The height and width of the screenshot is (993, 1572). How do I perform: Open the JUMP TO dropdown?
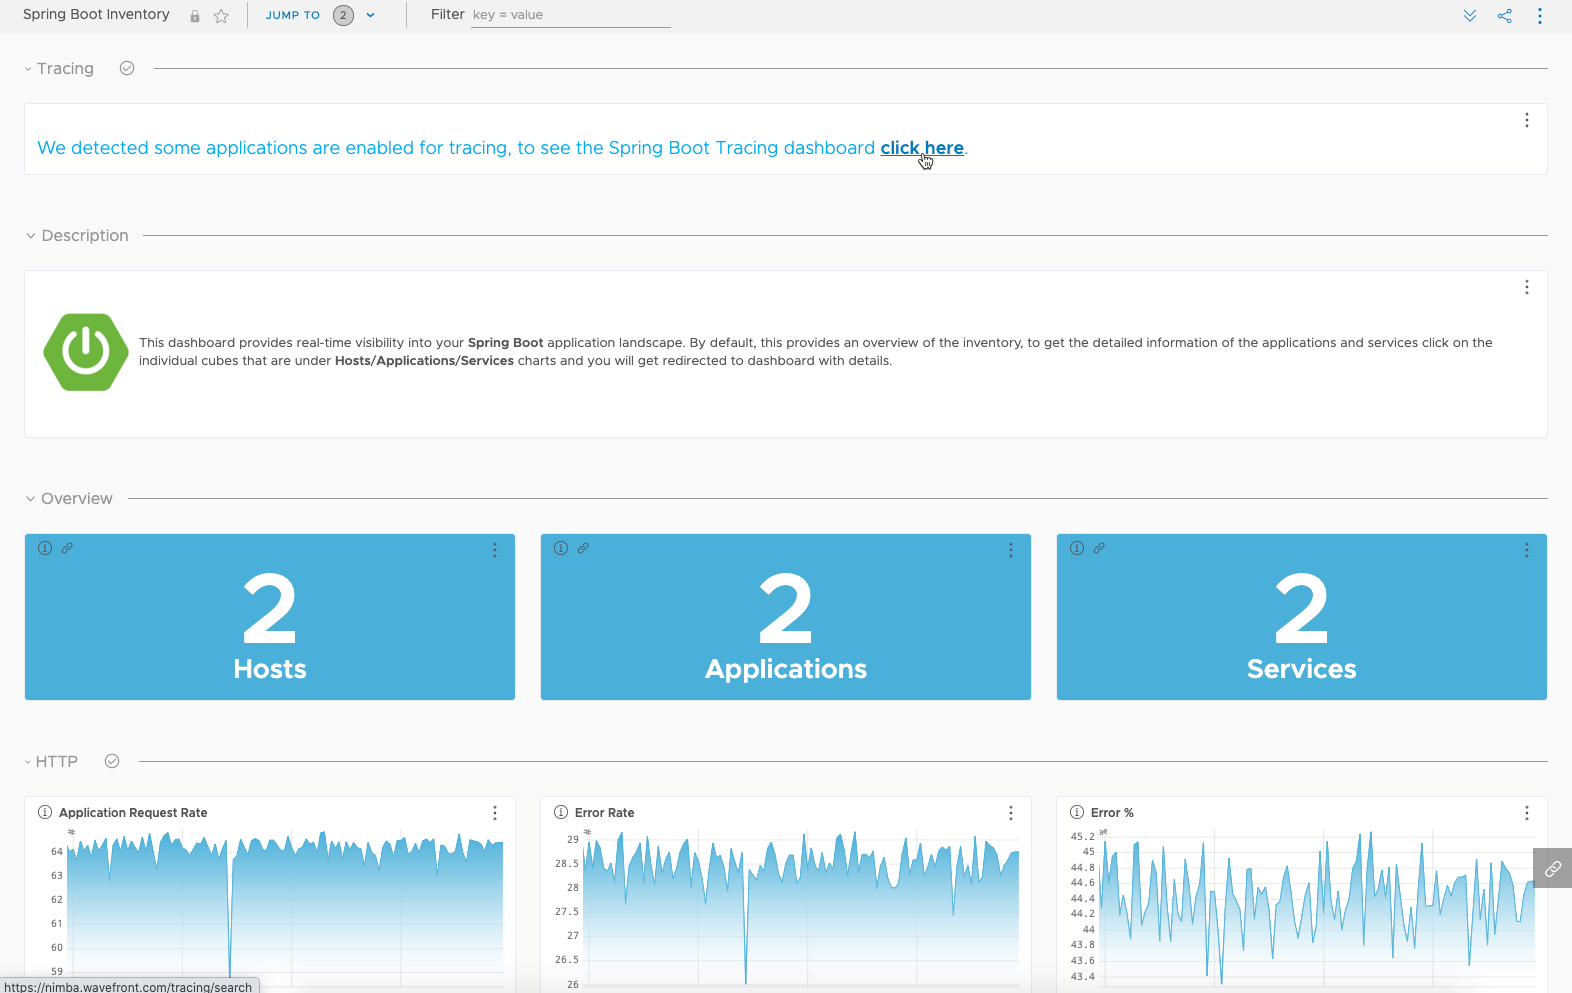tap(320, 15)
